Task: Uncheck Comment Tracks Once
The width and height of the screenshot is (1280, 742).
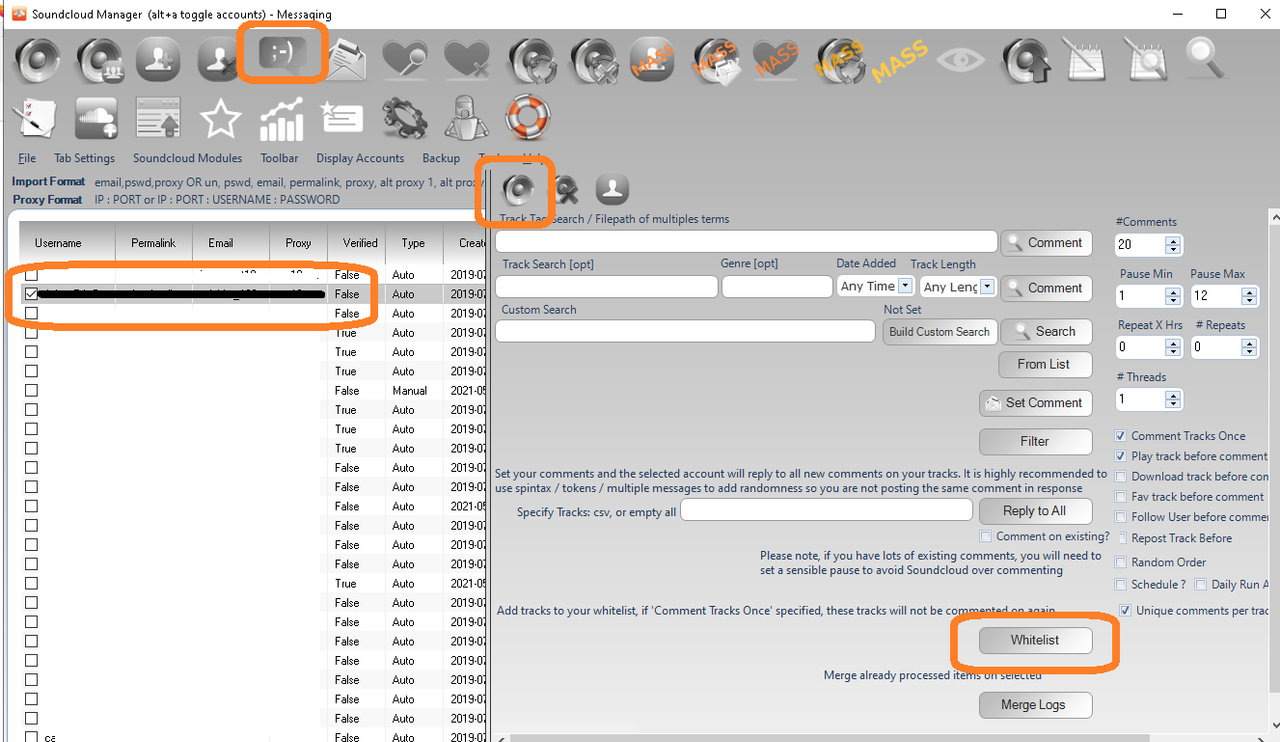Action: (1122, 436)
